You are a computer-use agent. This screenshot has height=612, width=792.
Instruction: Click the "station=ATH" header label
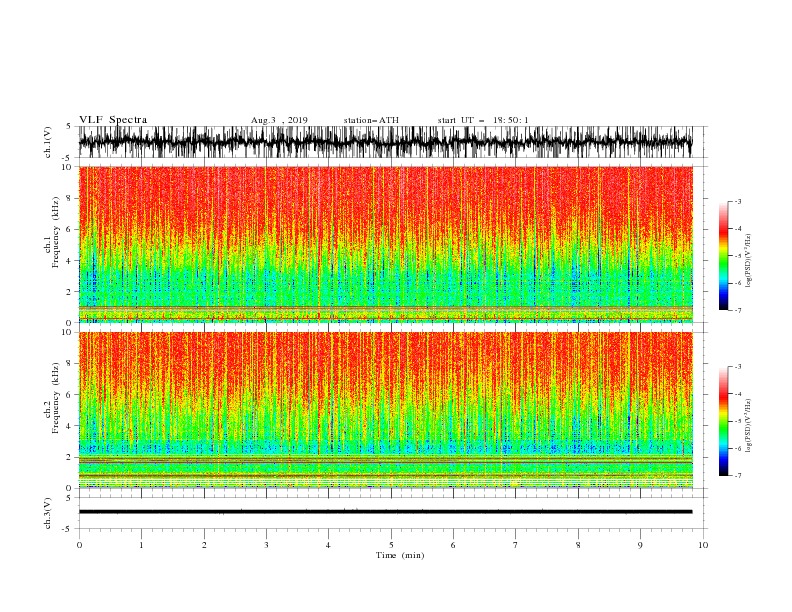point(371,120)
